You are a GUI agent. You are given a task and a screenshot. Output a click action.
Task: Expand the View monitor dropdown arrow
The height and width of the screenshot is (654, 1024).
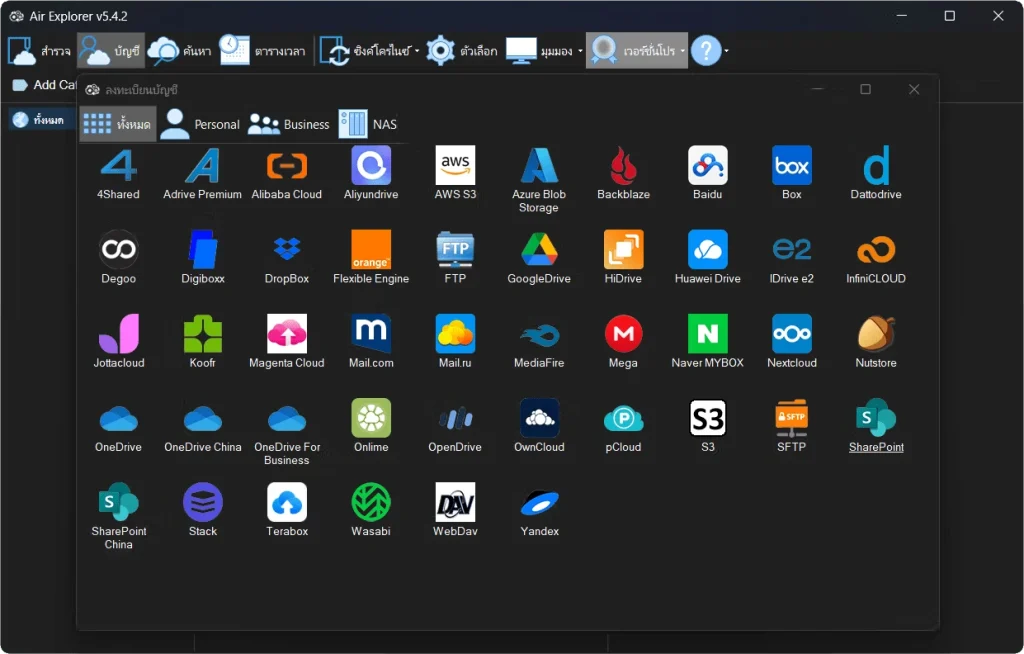(x=580, y=51)
